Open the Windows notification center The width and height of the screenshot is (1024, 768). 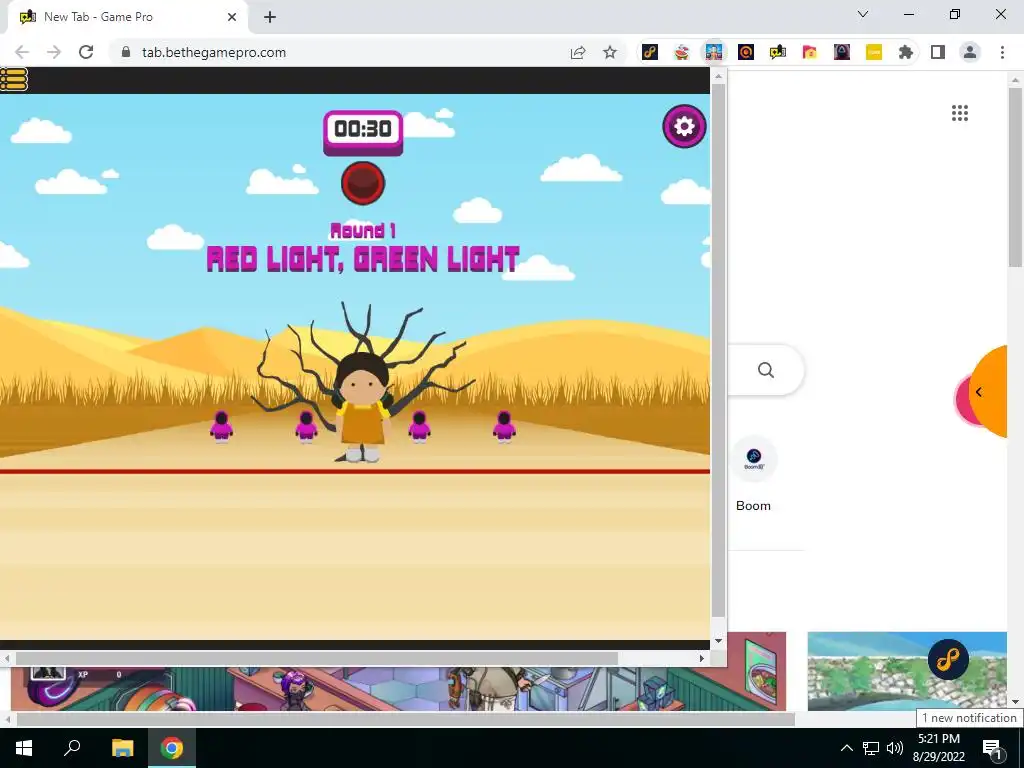click(x=993, y=748)
